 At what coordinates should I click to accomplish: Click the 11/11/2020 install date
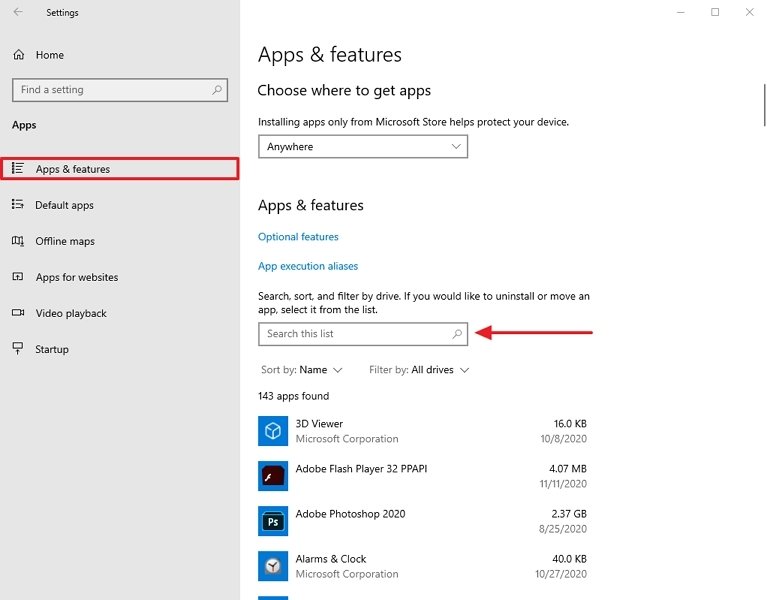tap(563, 484)
